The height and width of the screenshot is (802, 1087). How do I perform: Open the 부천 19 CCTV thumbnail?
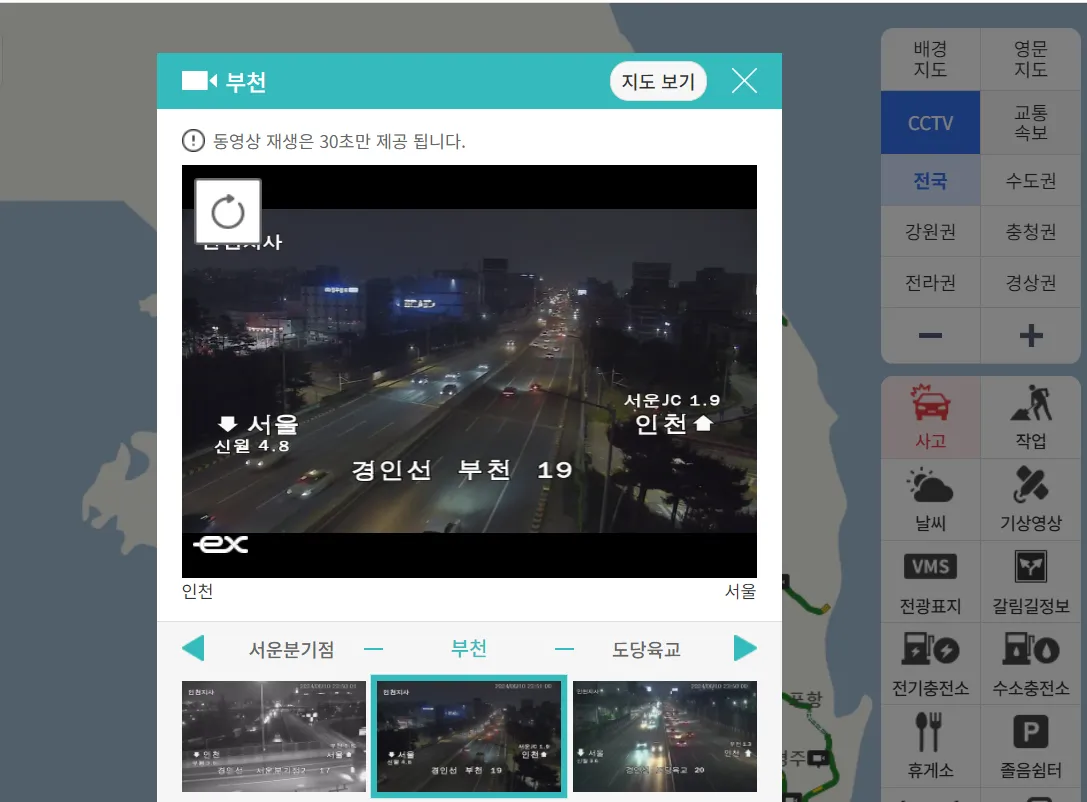click(469, 736)
